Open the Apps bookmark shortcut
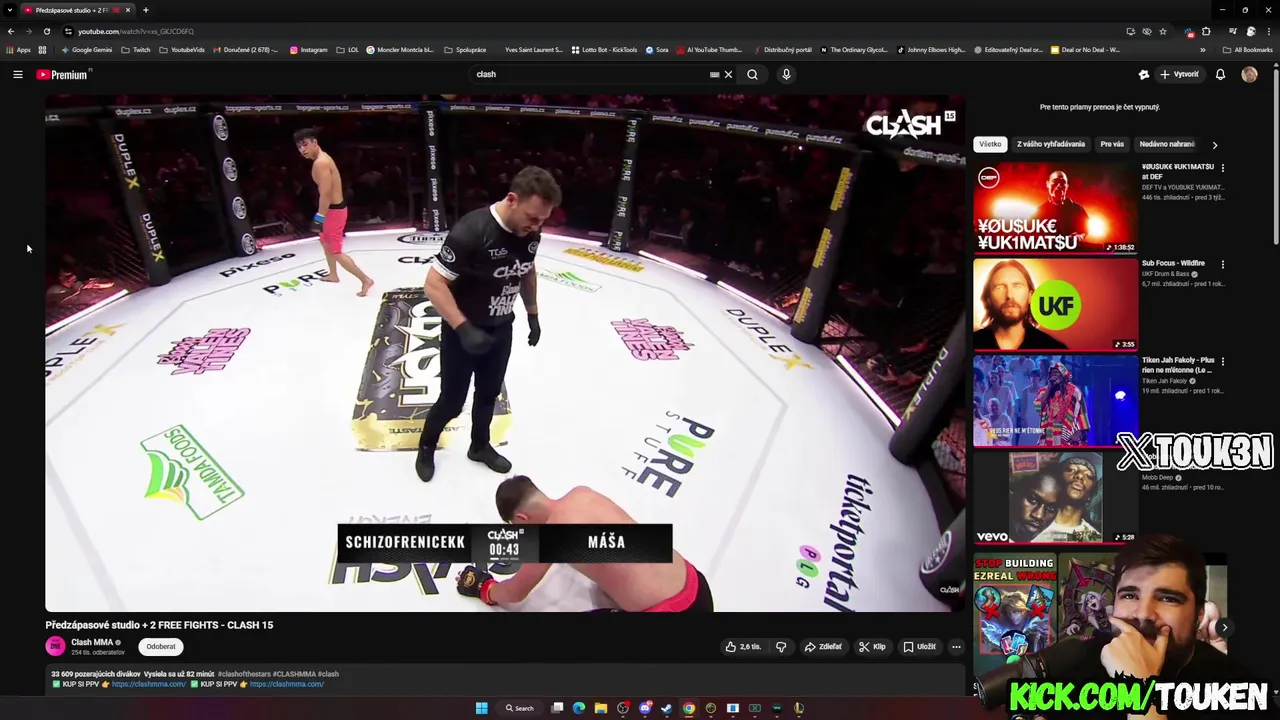Image resolution: width=1280 pixels, height=720 pixels. (18, 50)
